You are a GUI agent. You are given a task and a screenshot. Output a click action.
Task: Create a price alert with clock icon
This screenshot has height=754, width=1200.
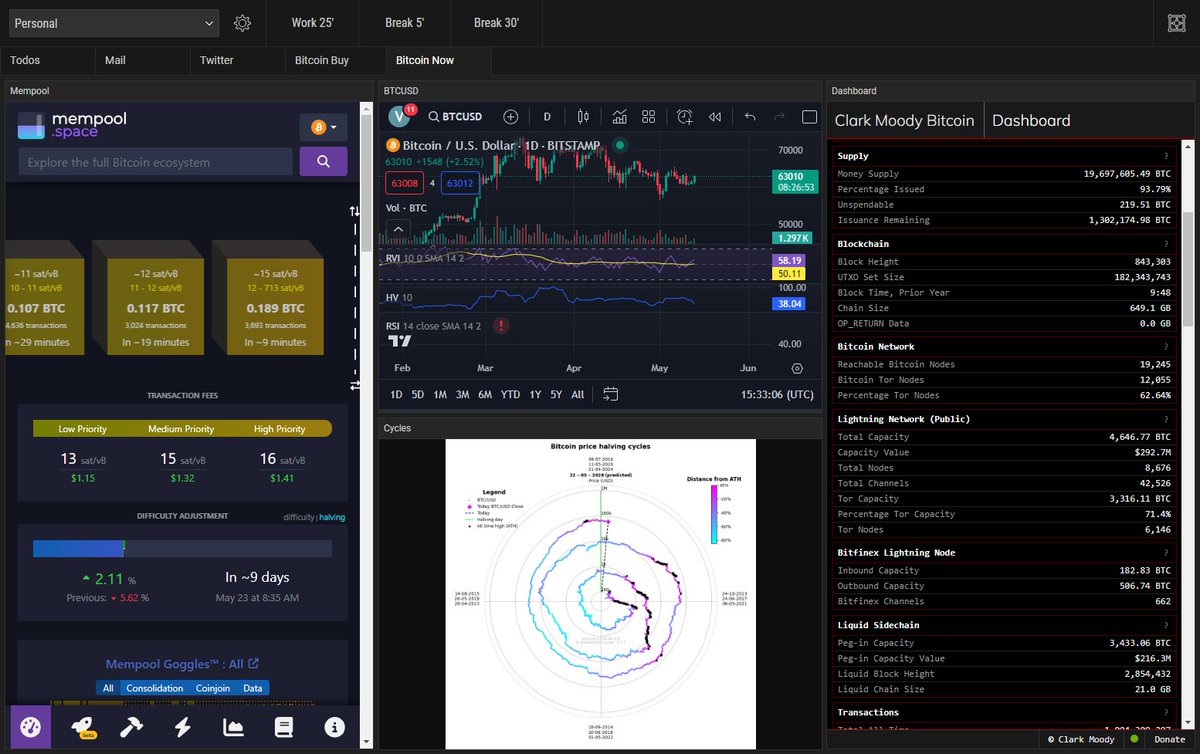(x=685, y=117)
